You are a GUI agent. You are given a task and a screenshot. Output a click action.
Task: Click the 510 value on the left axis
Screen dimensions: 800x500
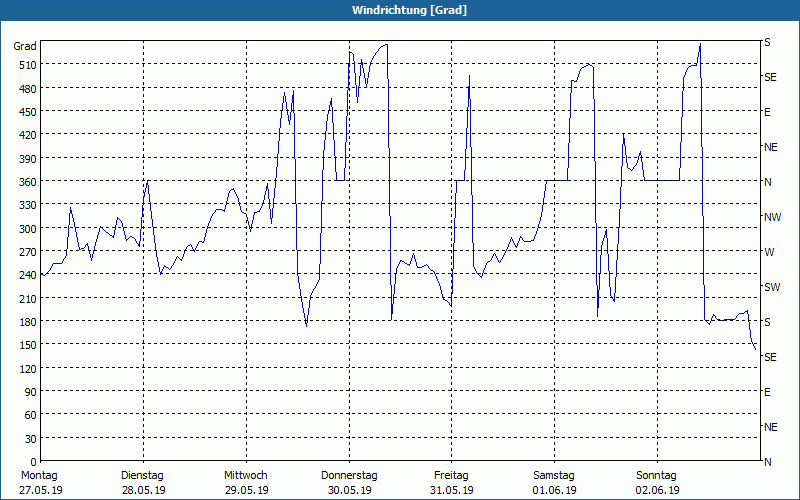coord(29,65)
